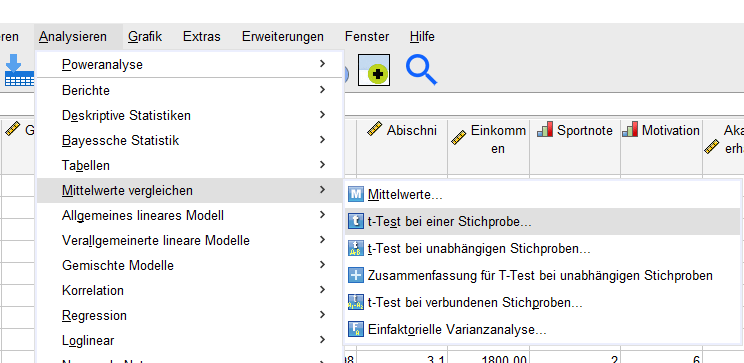Open the Analysieren menu
Screen dimensions: 744x363
(x=73, y=37)
